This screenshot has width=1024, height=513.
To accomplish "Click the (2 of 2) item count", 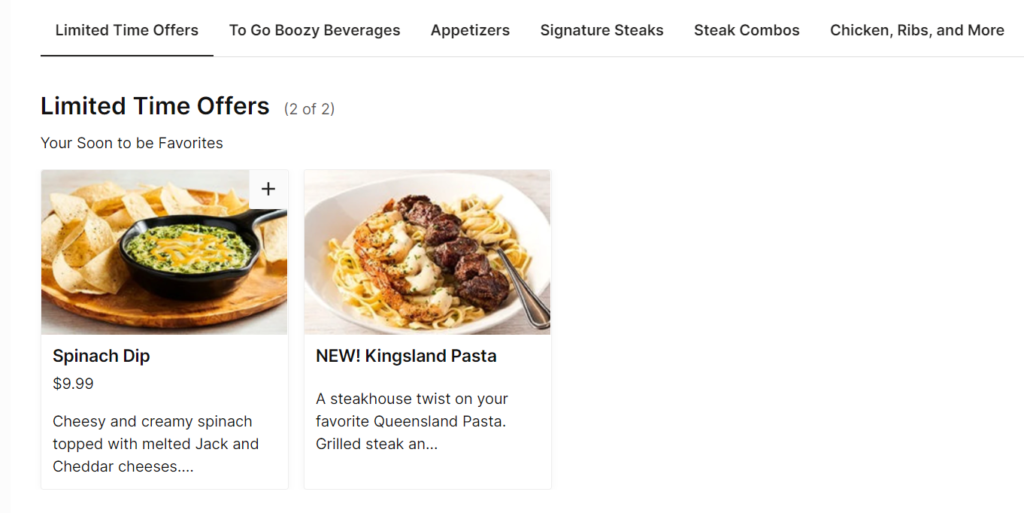I will click(x=309, y=109).
